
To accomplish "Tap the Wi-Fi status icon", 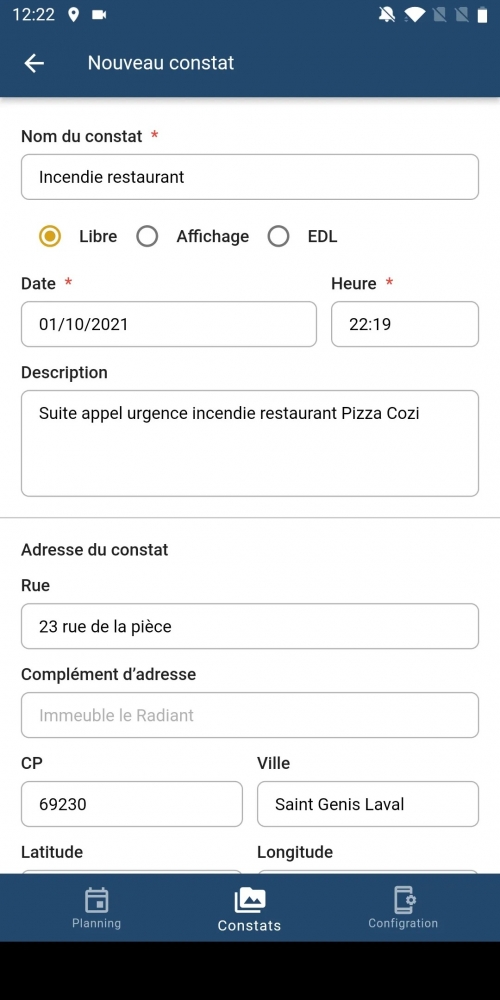I will pyautogui.click(x=415, y=15).
